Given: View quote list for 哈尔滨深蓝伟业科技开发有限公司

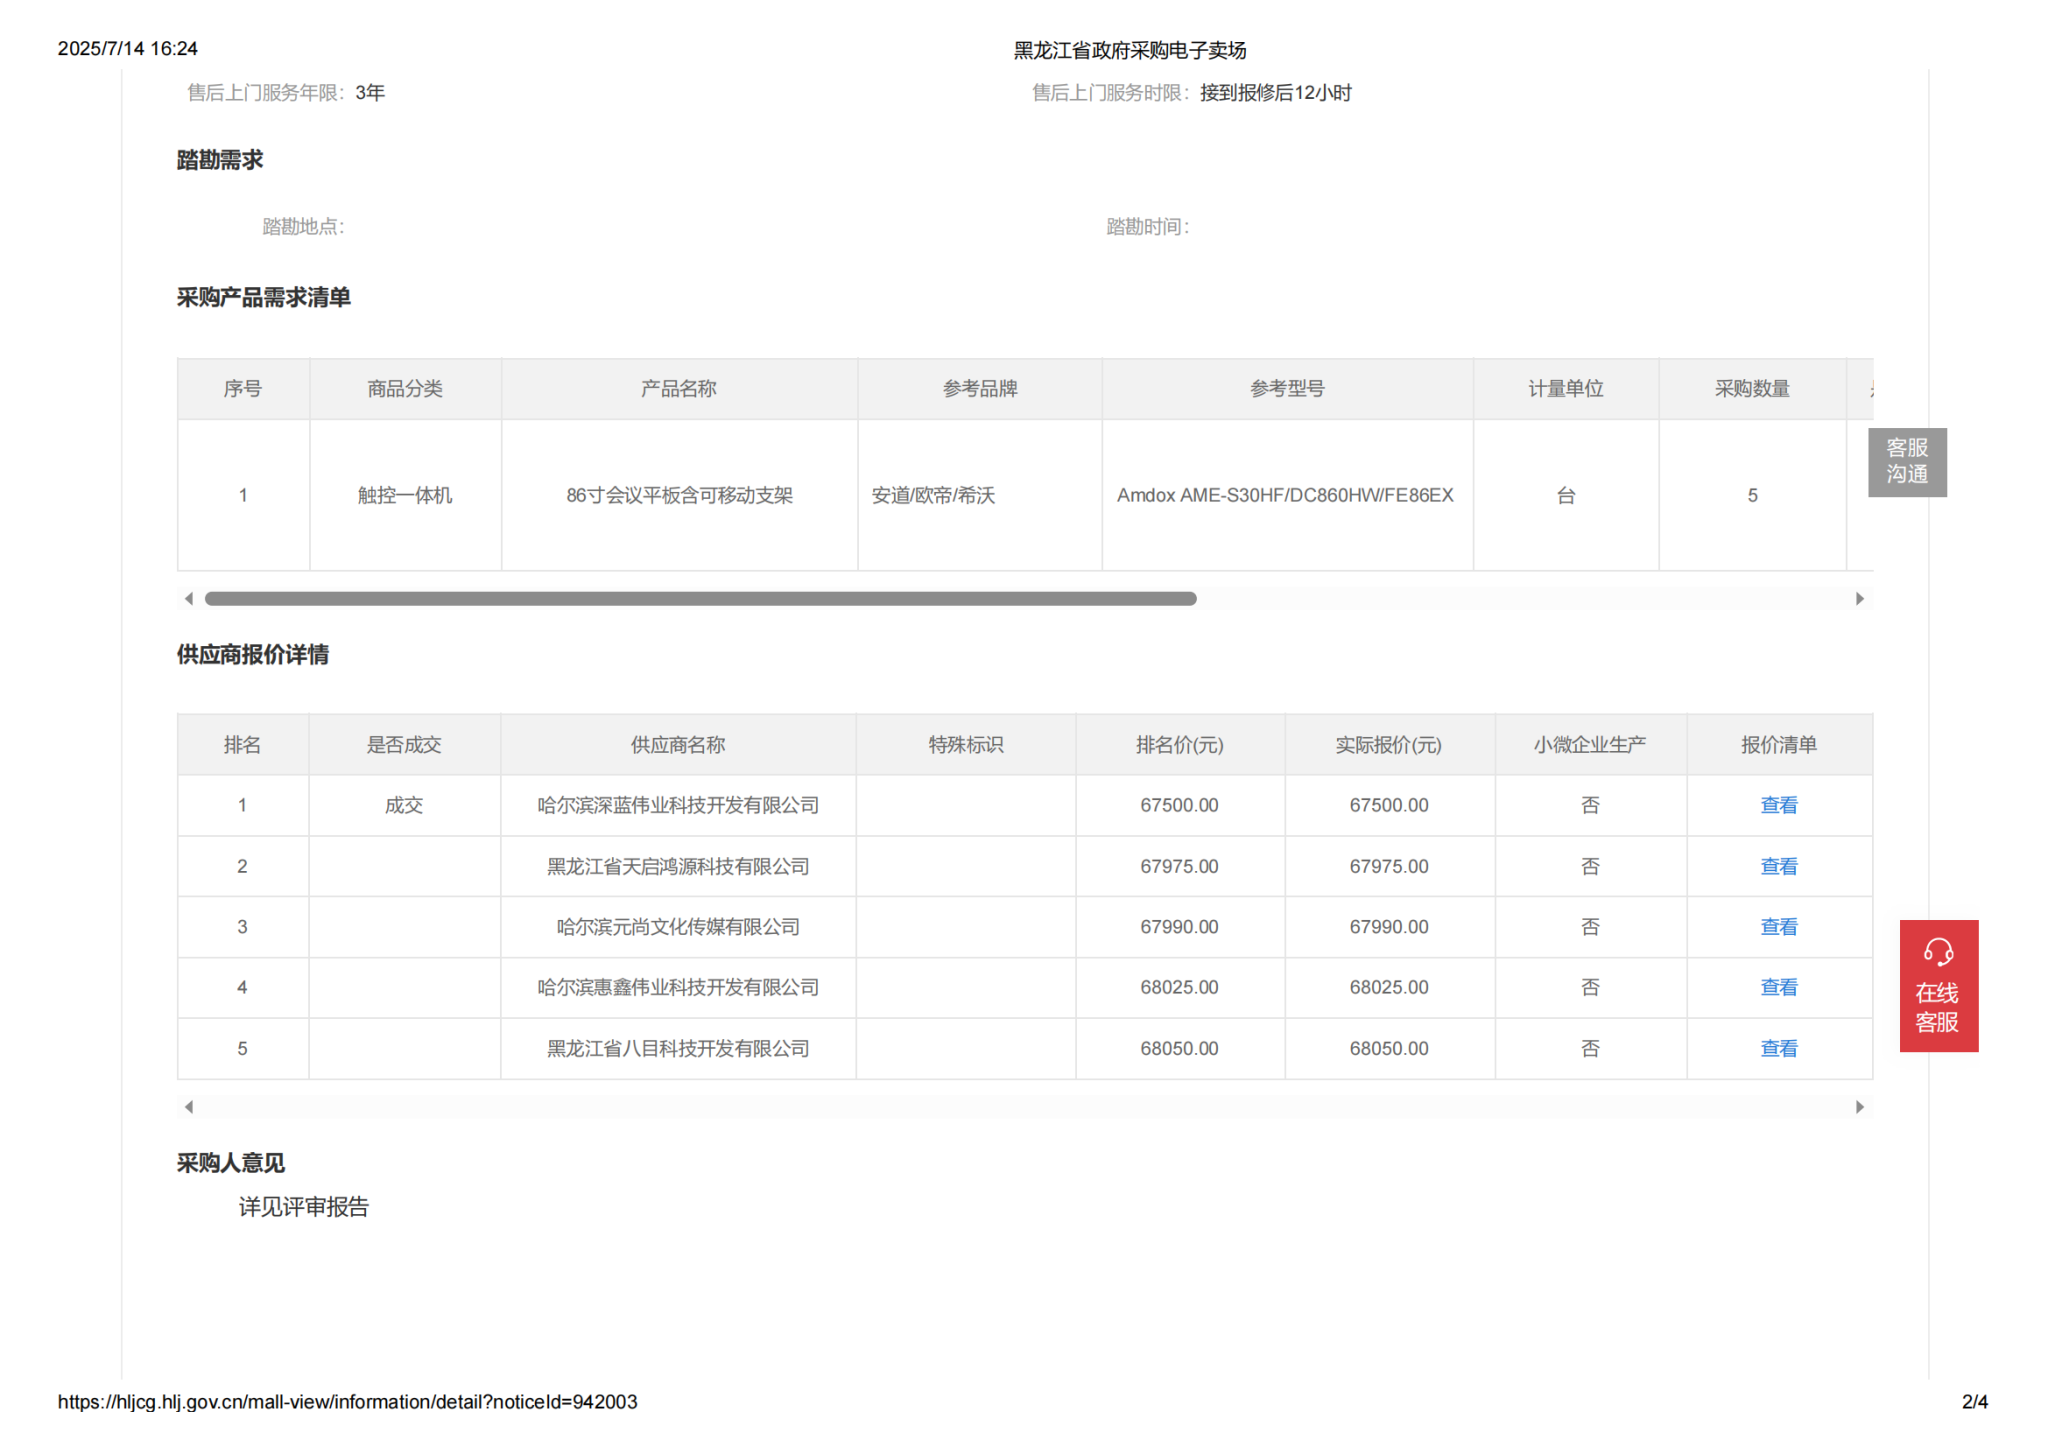Looking at the screenshot, I should coord(1778,805).
